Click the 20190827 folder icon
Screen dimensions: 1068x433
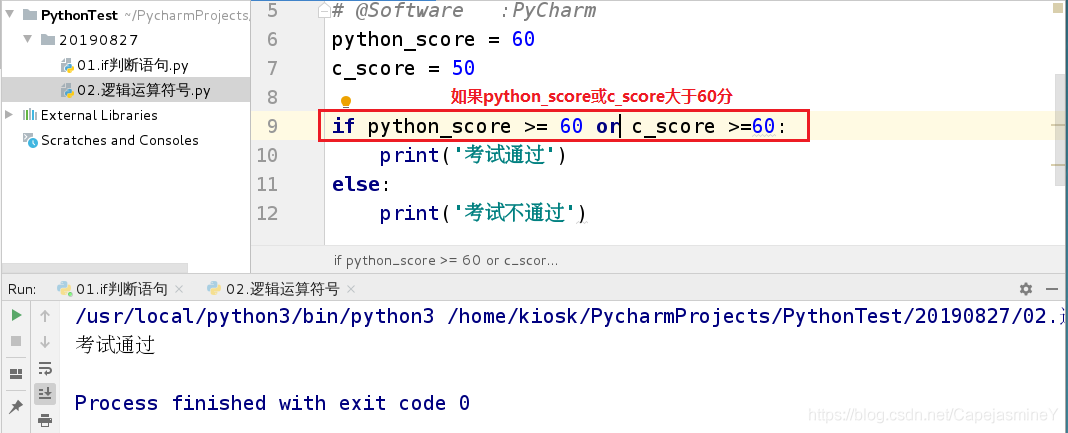pyautogui.click(x=48, y=39)
